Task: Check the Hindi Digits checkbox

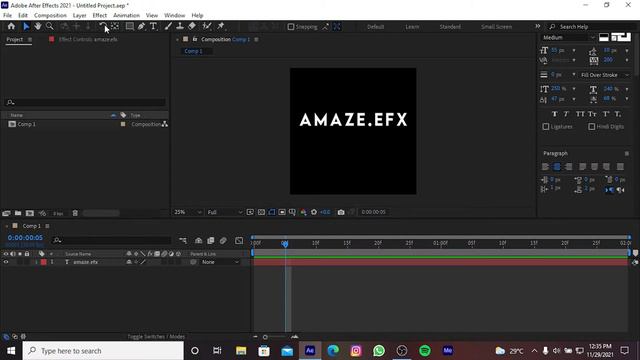Action: pyautogui.click(x=591, y=127)
